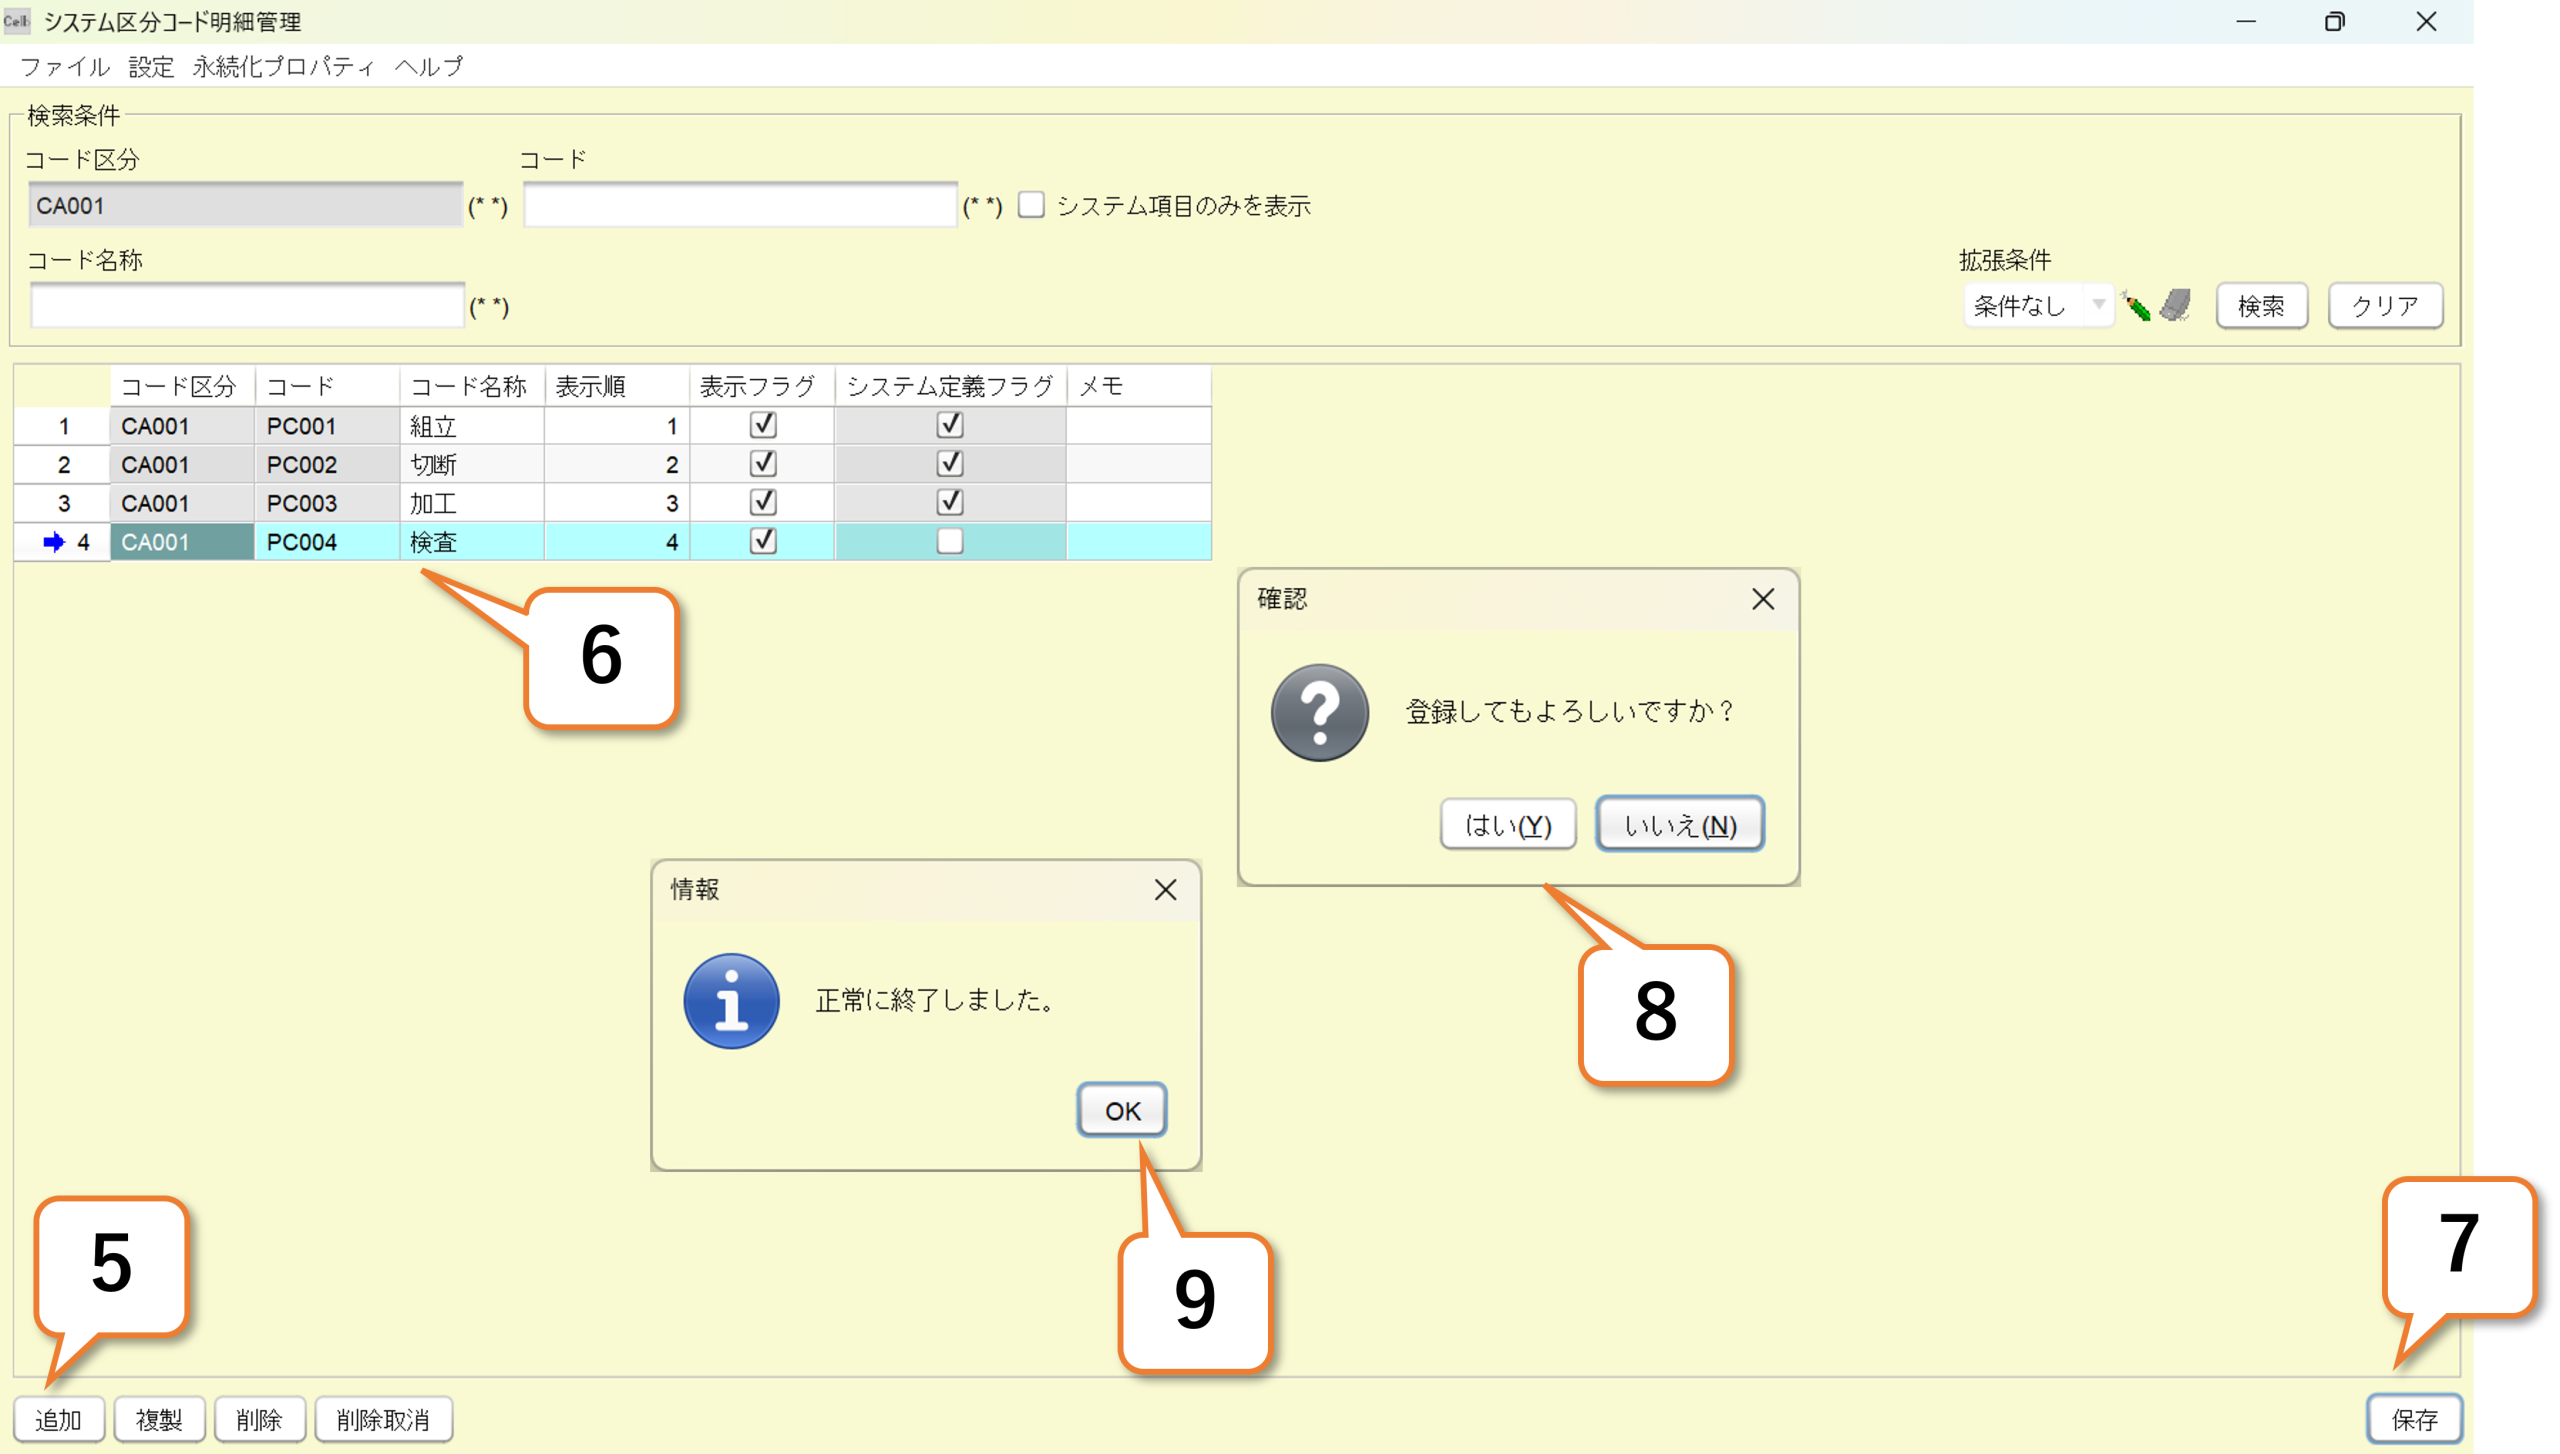The width and height of the screenshot is (2560, 1454).
Task: Confirm with はい(Y) button
Action: click(1507, 825)
